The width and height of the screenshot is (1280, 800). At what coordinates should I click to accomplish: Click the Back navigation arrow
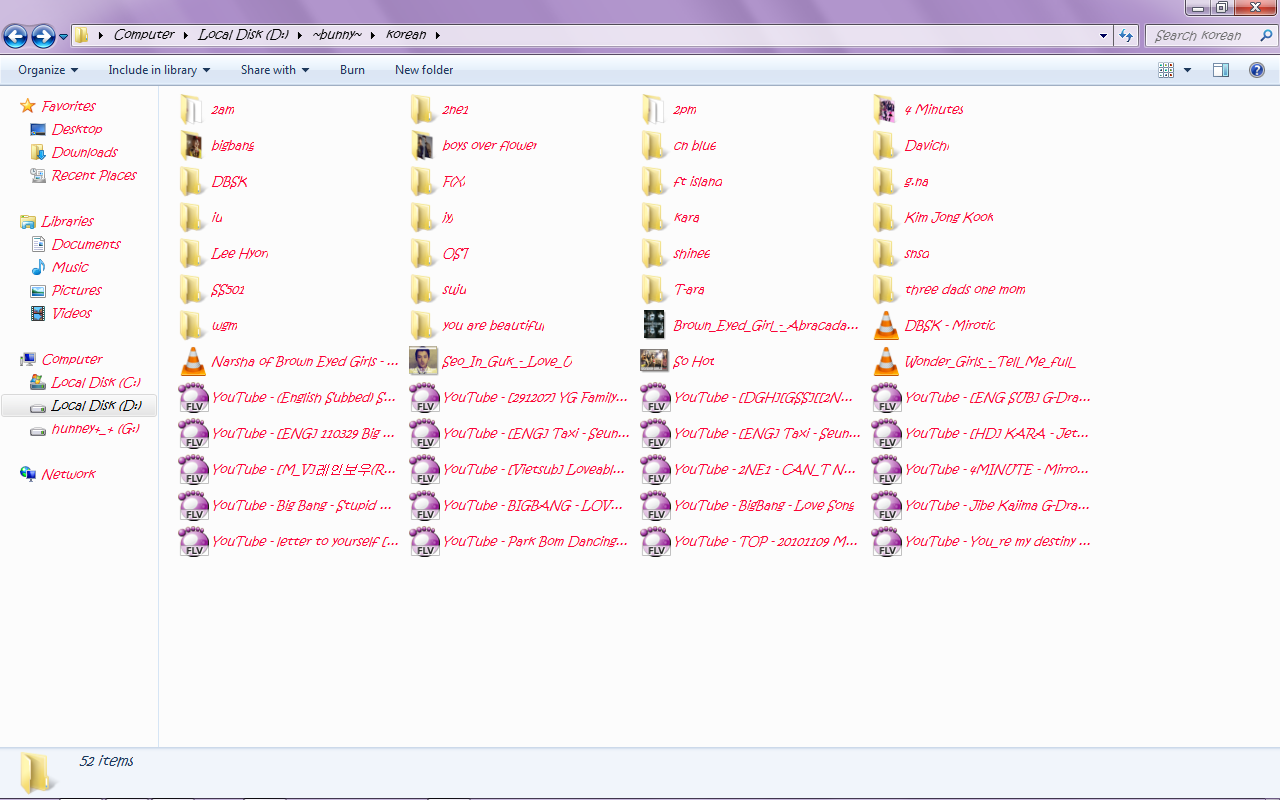click(15, 37)
